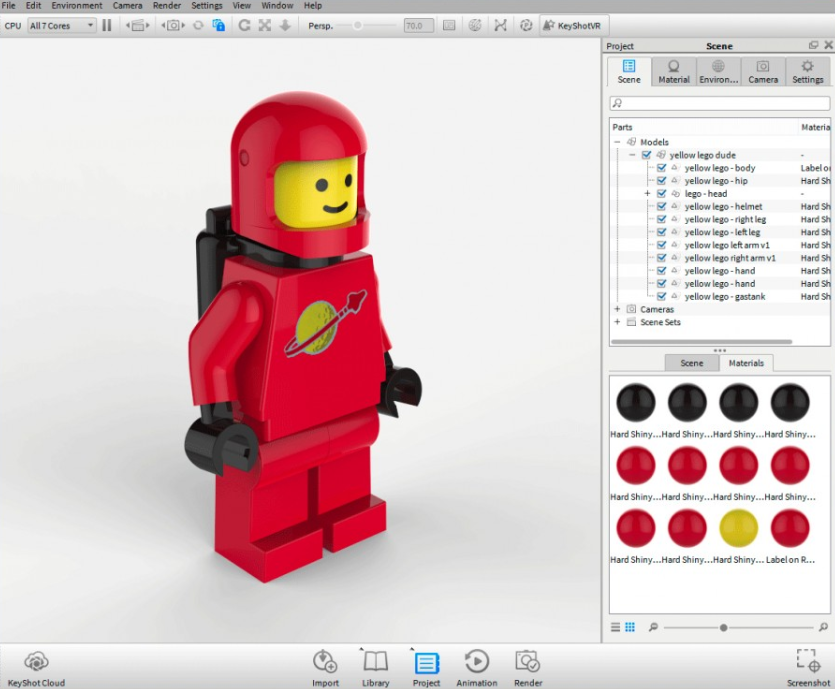Select the yellow Hard Shiny material swatch
835x689 pixels.
[738, 528]
